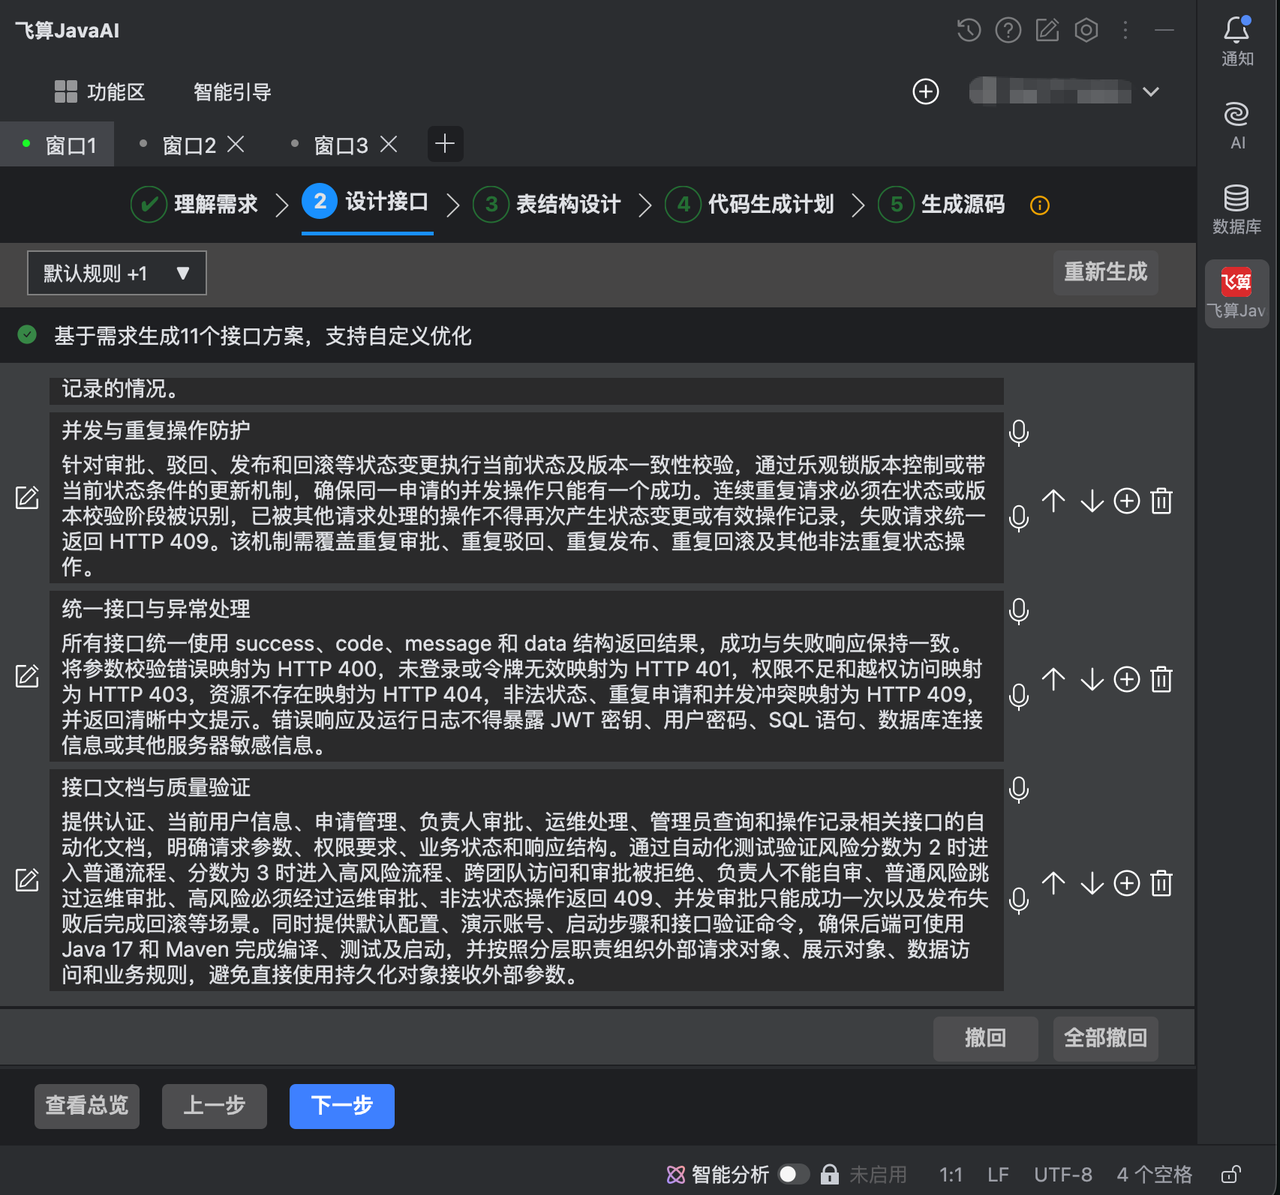
Task: Move 统一接口与异常处理 section up
Action: (1054, 679)
